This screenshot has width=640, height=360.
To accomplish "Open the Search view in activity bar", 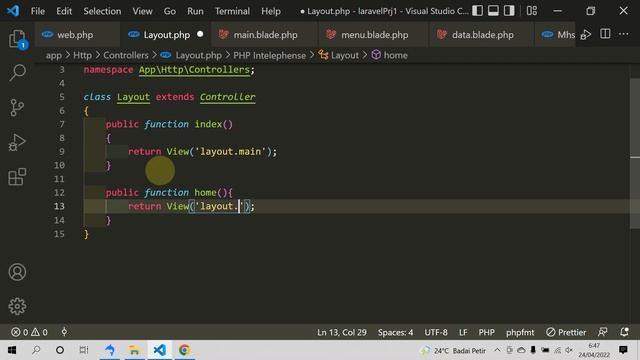I will [17, 73].
